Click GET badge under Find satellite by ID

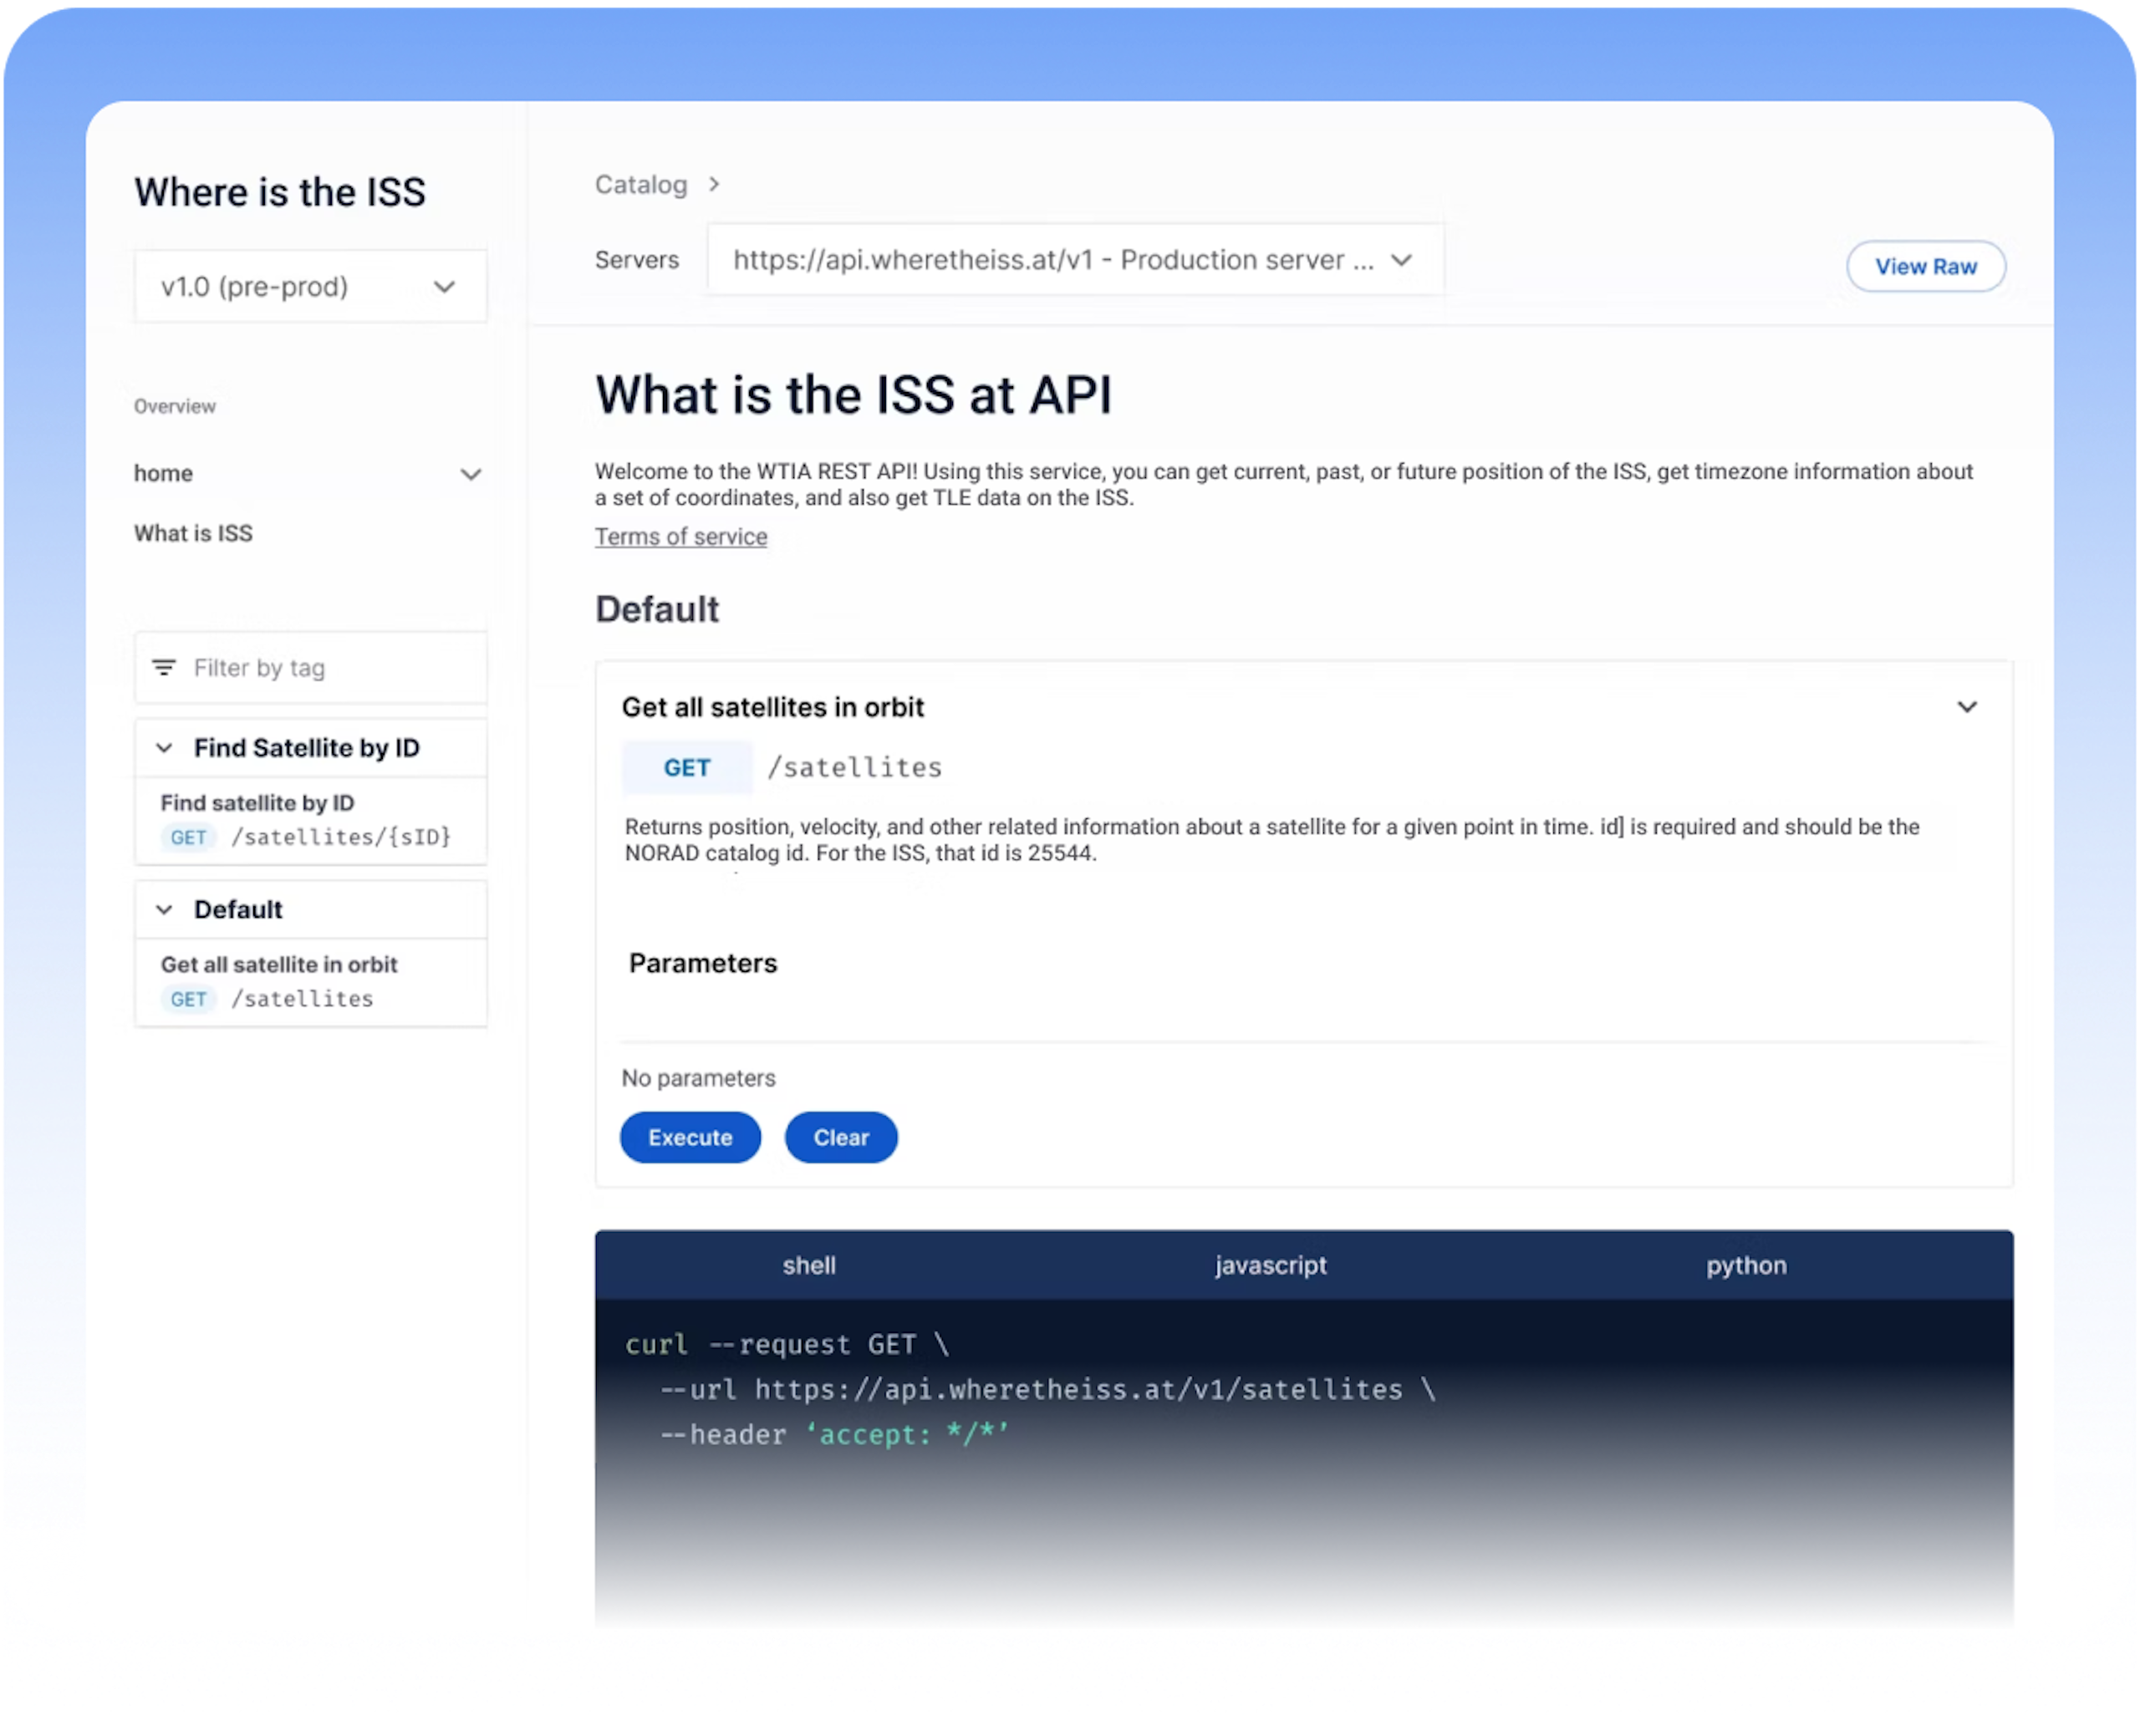click(x=188, y=837)
